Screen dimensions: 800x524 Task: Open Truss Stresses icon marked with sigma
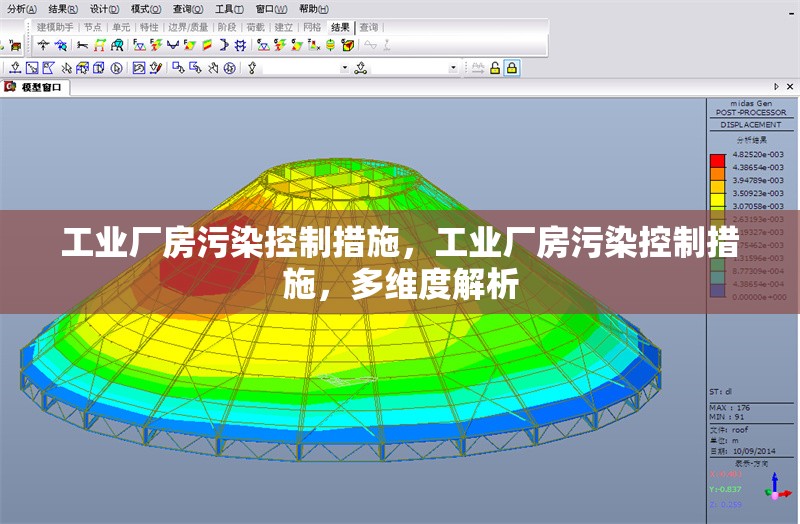pos(263,45)
